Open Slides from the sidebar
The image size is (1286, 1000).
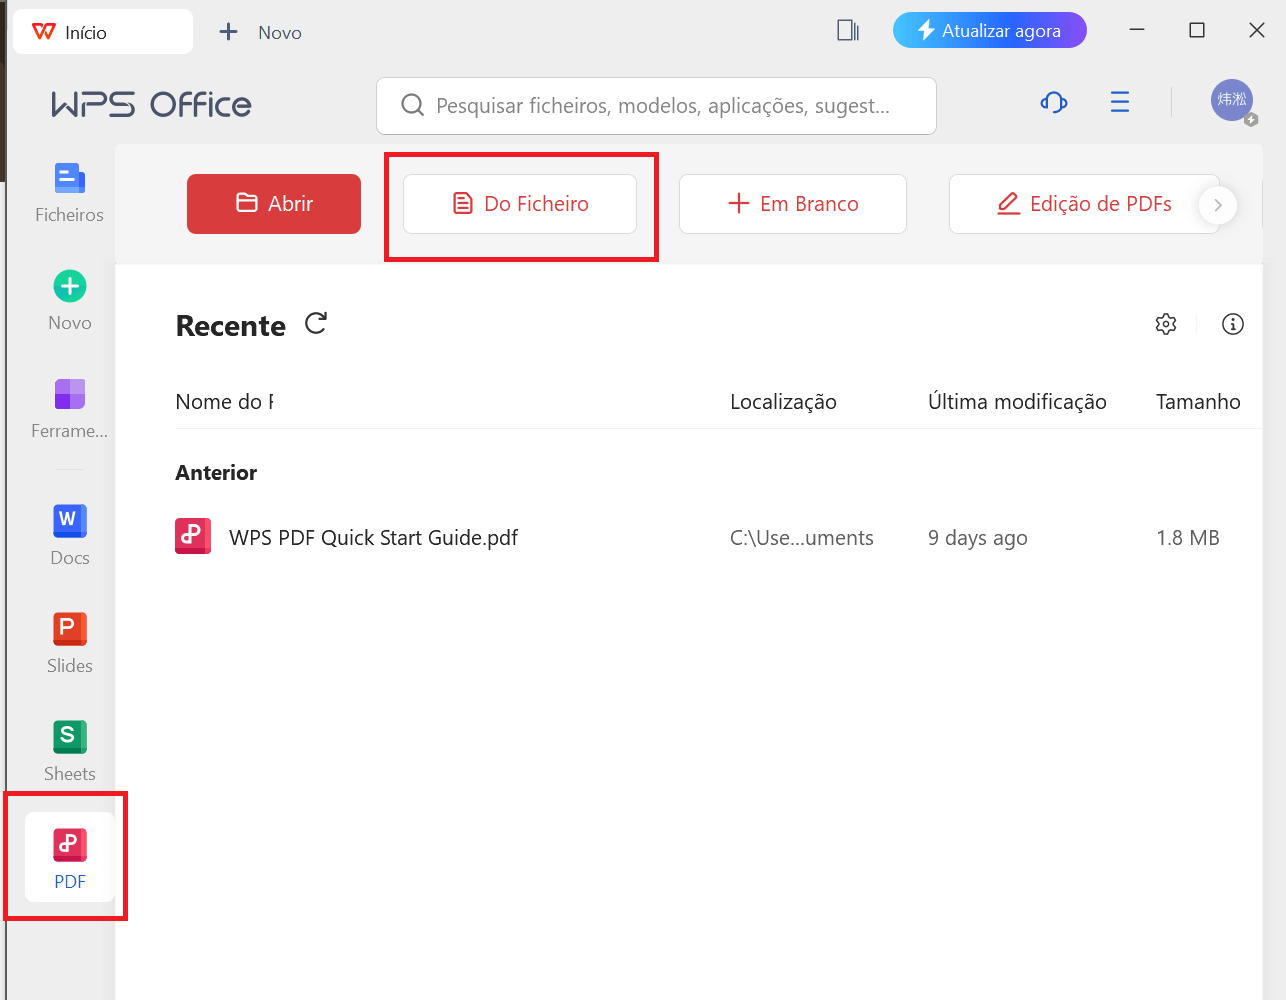pos(69,645)
